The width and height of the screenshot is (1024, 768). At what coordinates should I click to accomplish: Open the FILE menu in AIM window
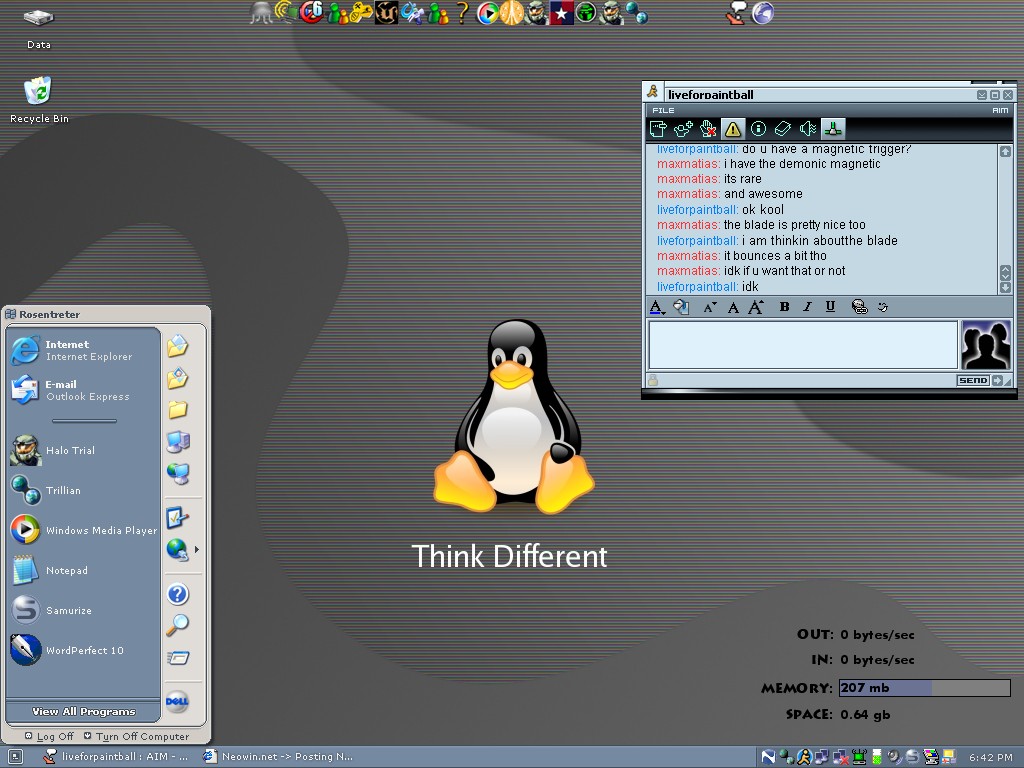[663, 110]
